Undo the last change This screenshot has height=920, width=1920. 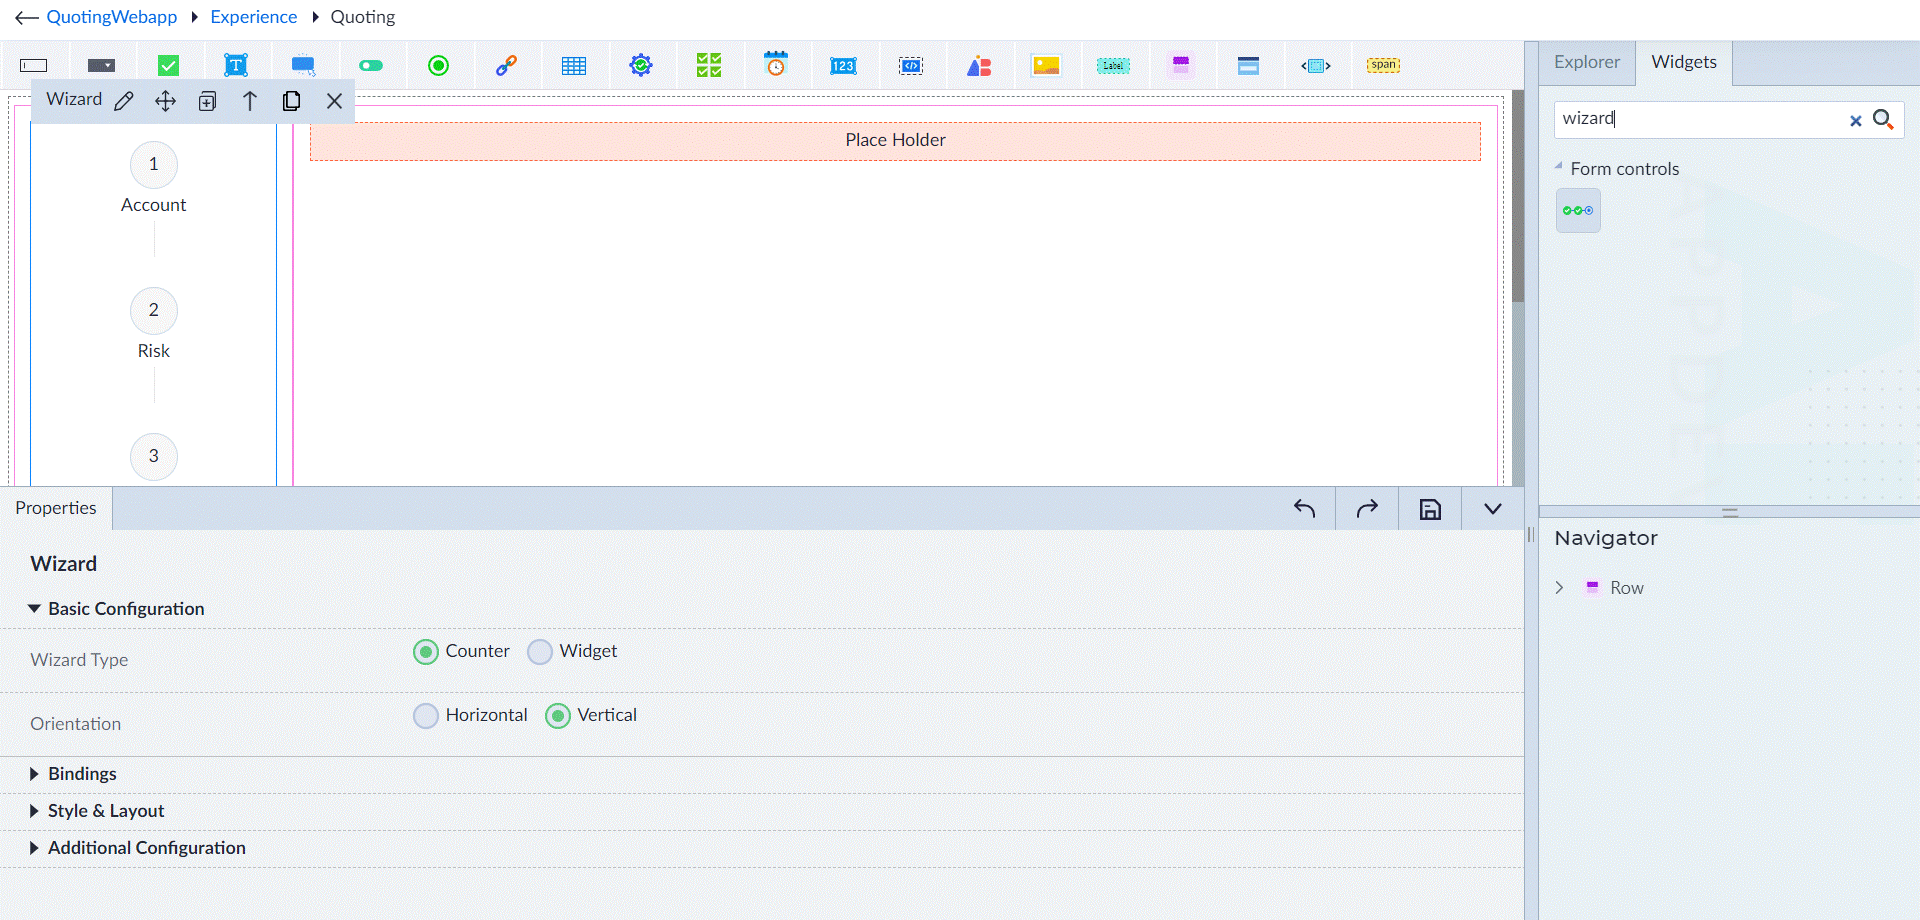point(1304,509)
